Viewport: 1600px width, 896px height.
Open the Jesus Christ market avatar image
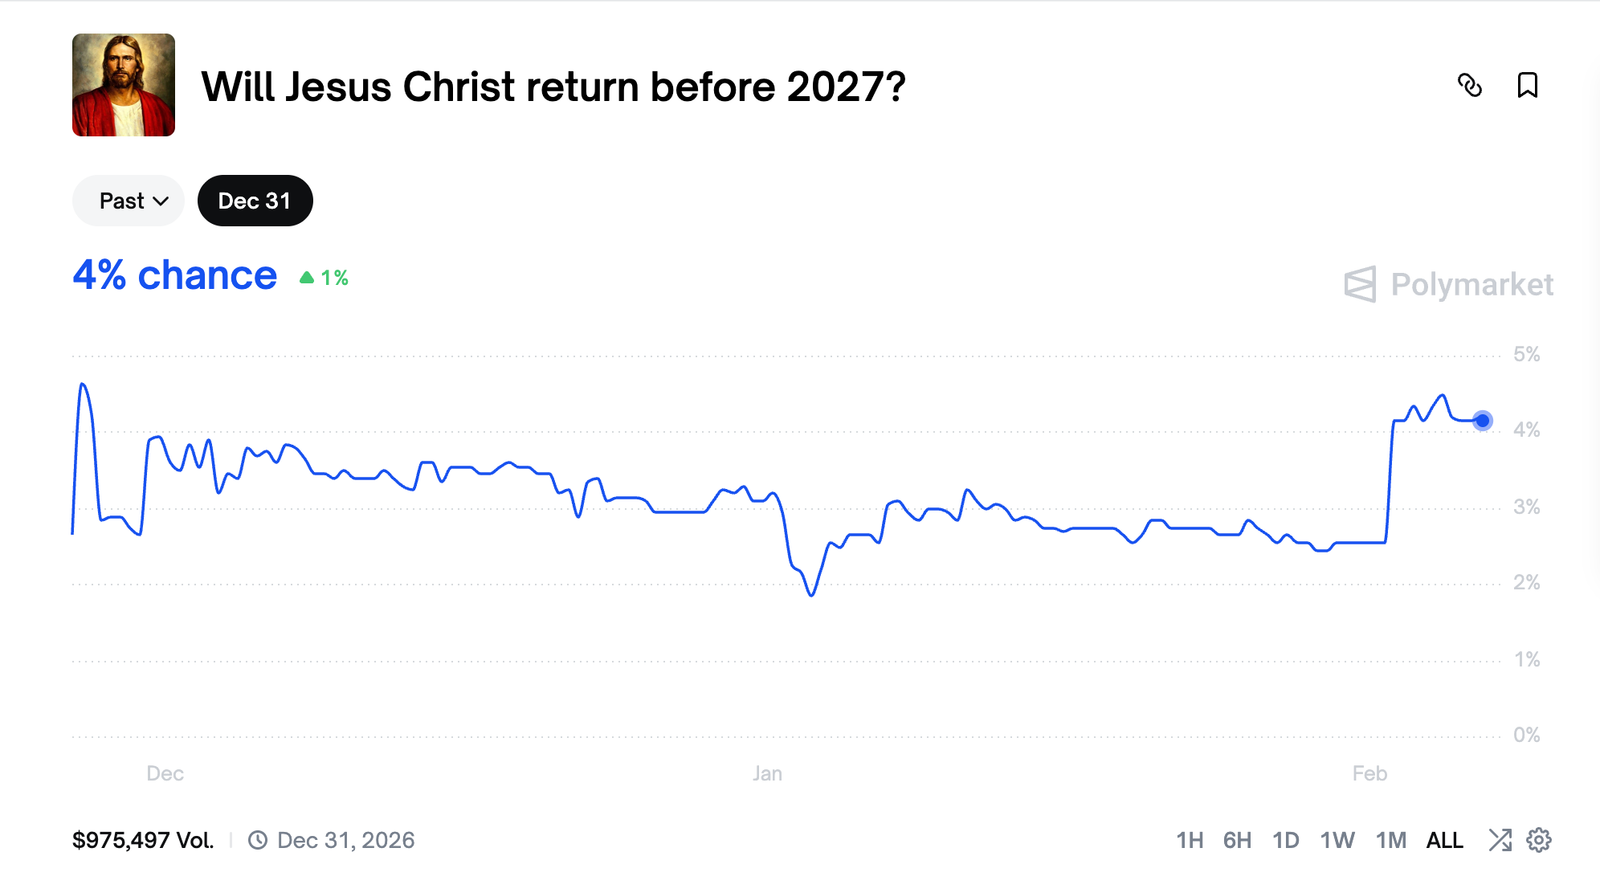[x=123, y=86]
